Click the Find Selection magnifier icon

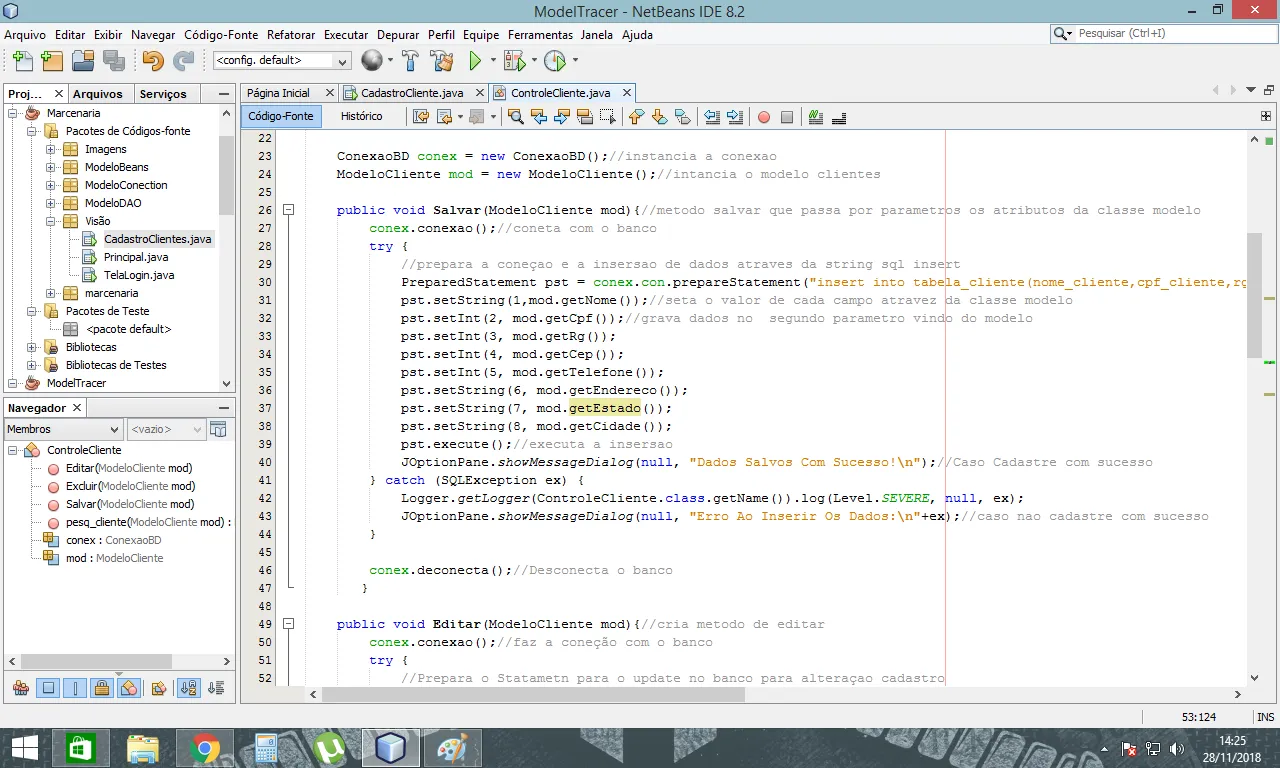coord(516,117)
